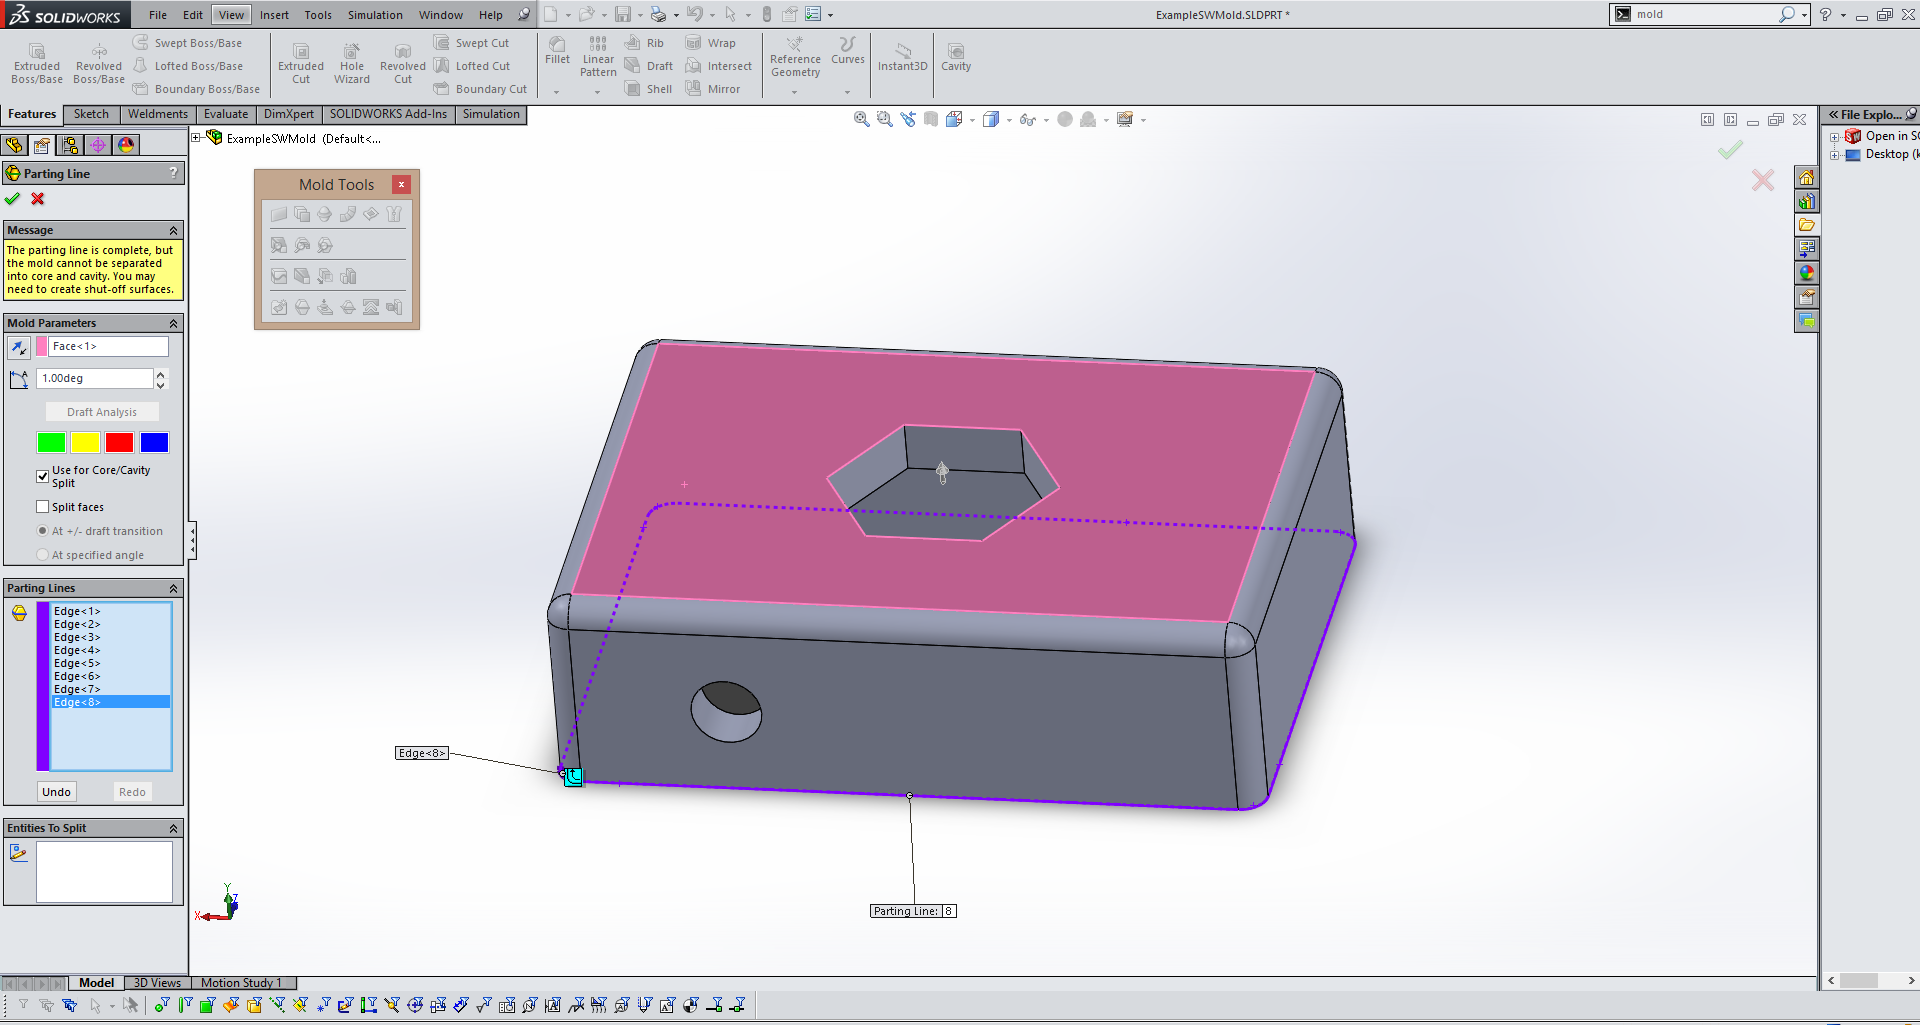Select the Revolved Boss/Base tool
The image size is (1920, 1025).
(99, 64)
